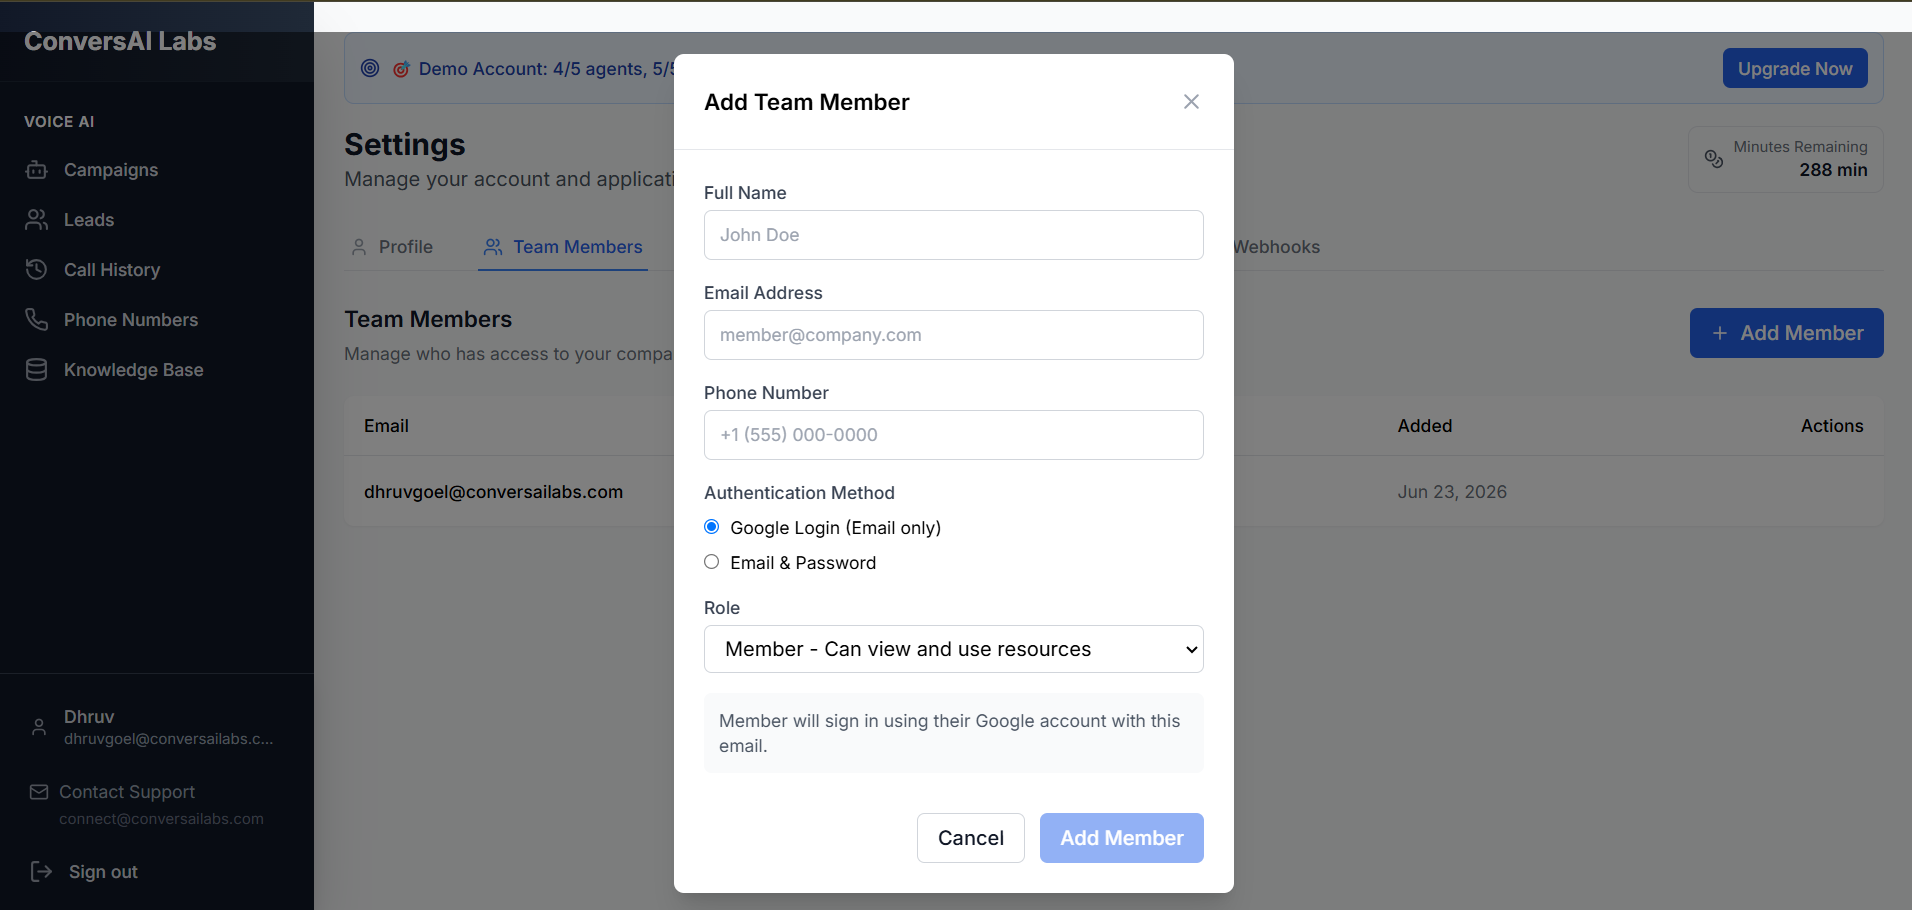Click the Contact Support envelope icon
Screen dimensions: 1912x910
pos(39,792)
